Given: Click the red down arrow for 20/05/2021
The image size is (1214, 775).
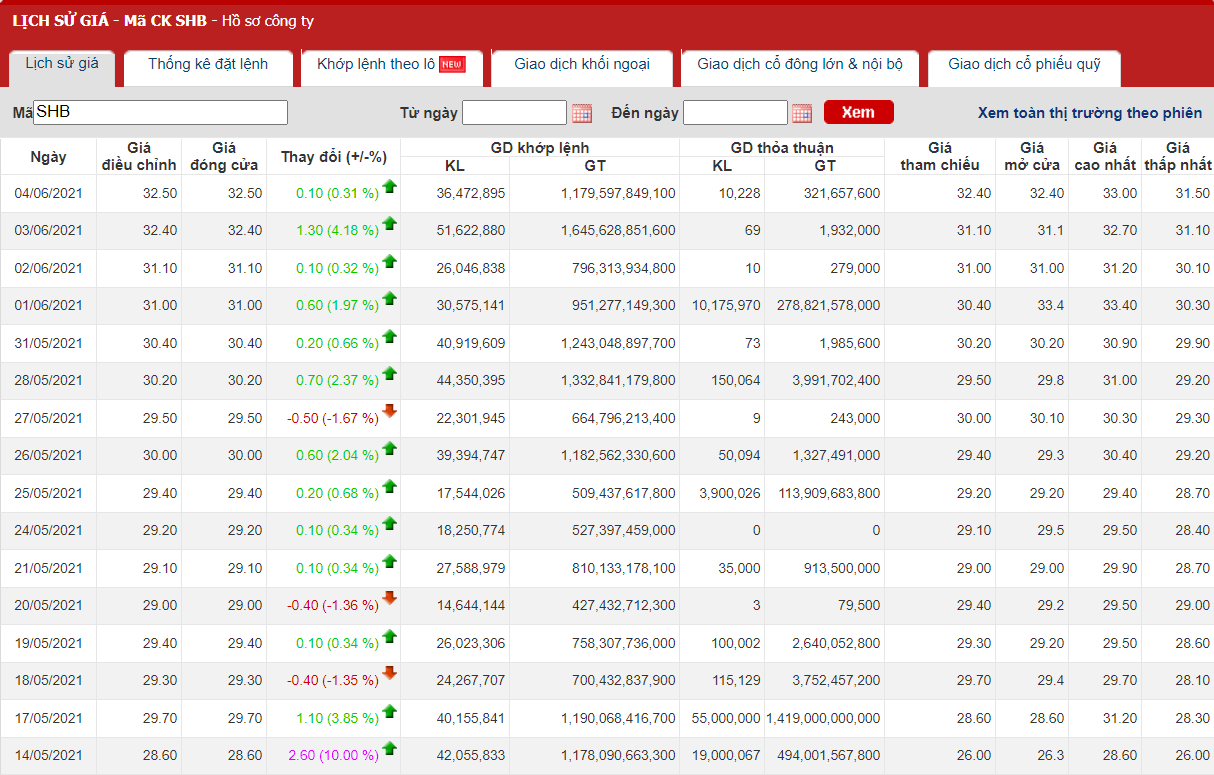Looking at the screenshot, I should (x=390, y=598).
